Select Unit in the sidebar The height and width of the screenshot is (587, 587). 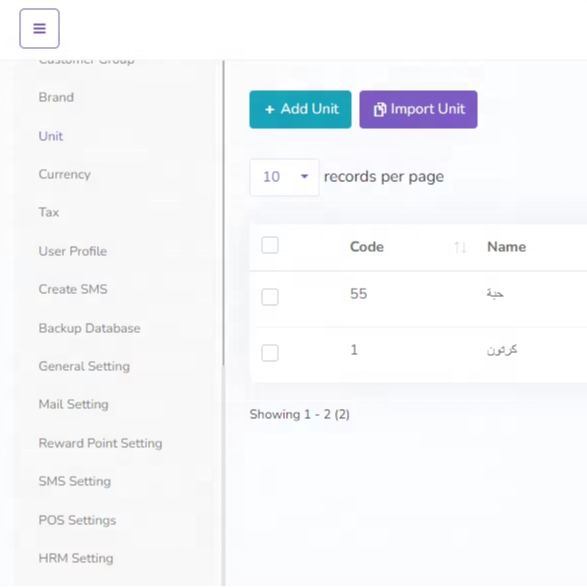pos(51,136)
